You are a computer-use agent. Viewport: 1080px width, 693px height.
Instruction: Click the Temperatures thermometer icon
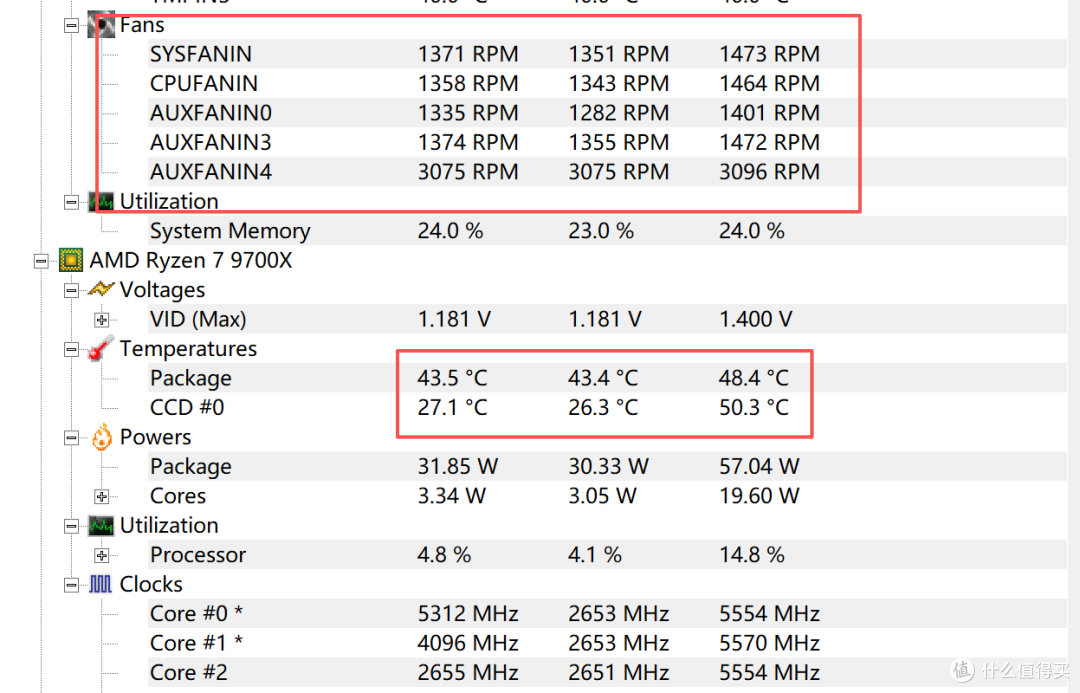click(x=101, y=349)
